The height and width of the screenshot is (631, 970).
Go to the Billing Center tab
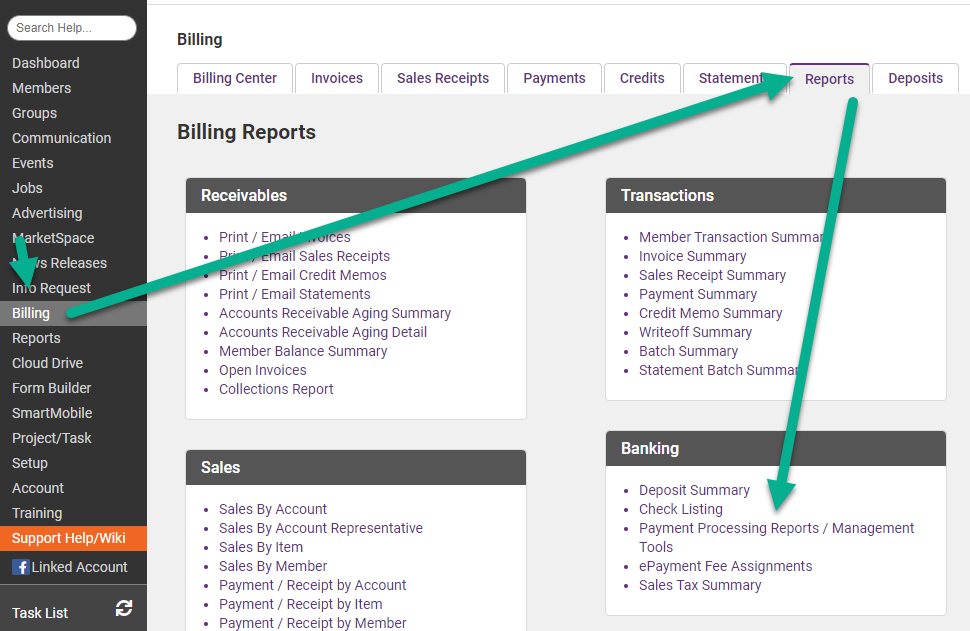tap(234, 77)
